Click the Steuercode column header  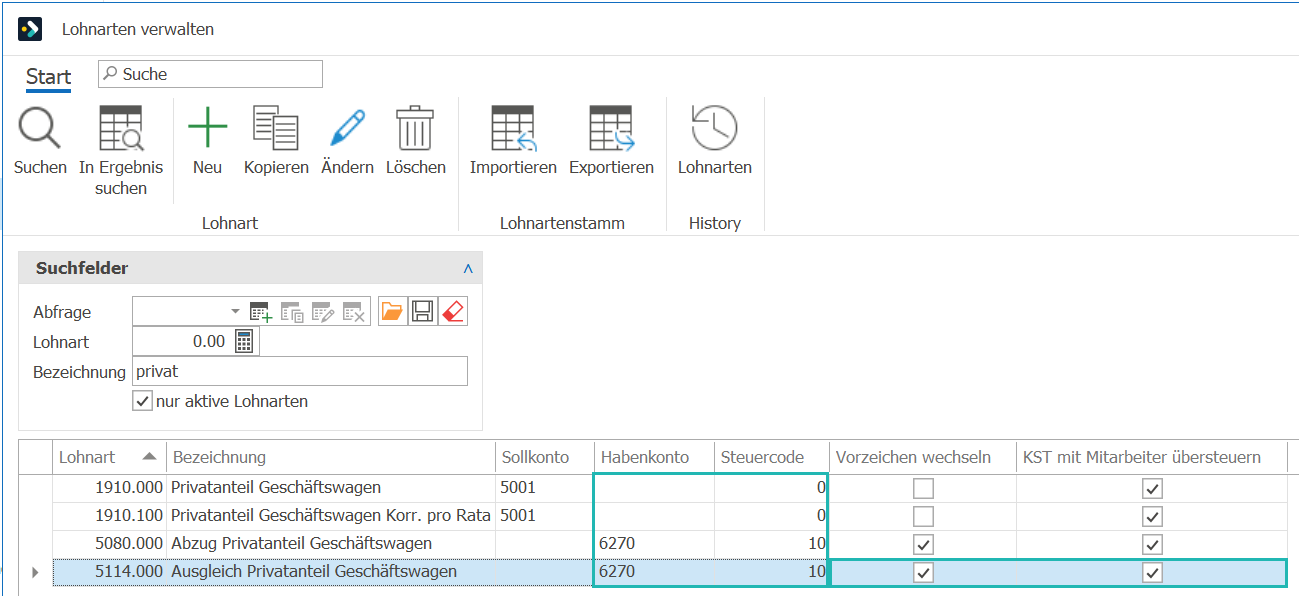(x=772, y=457)
